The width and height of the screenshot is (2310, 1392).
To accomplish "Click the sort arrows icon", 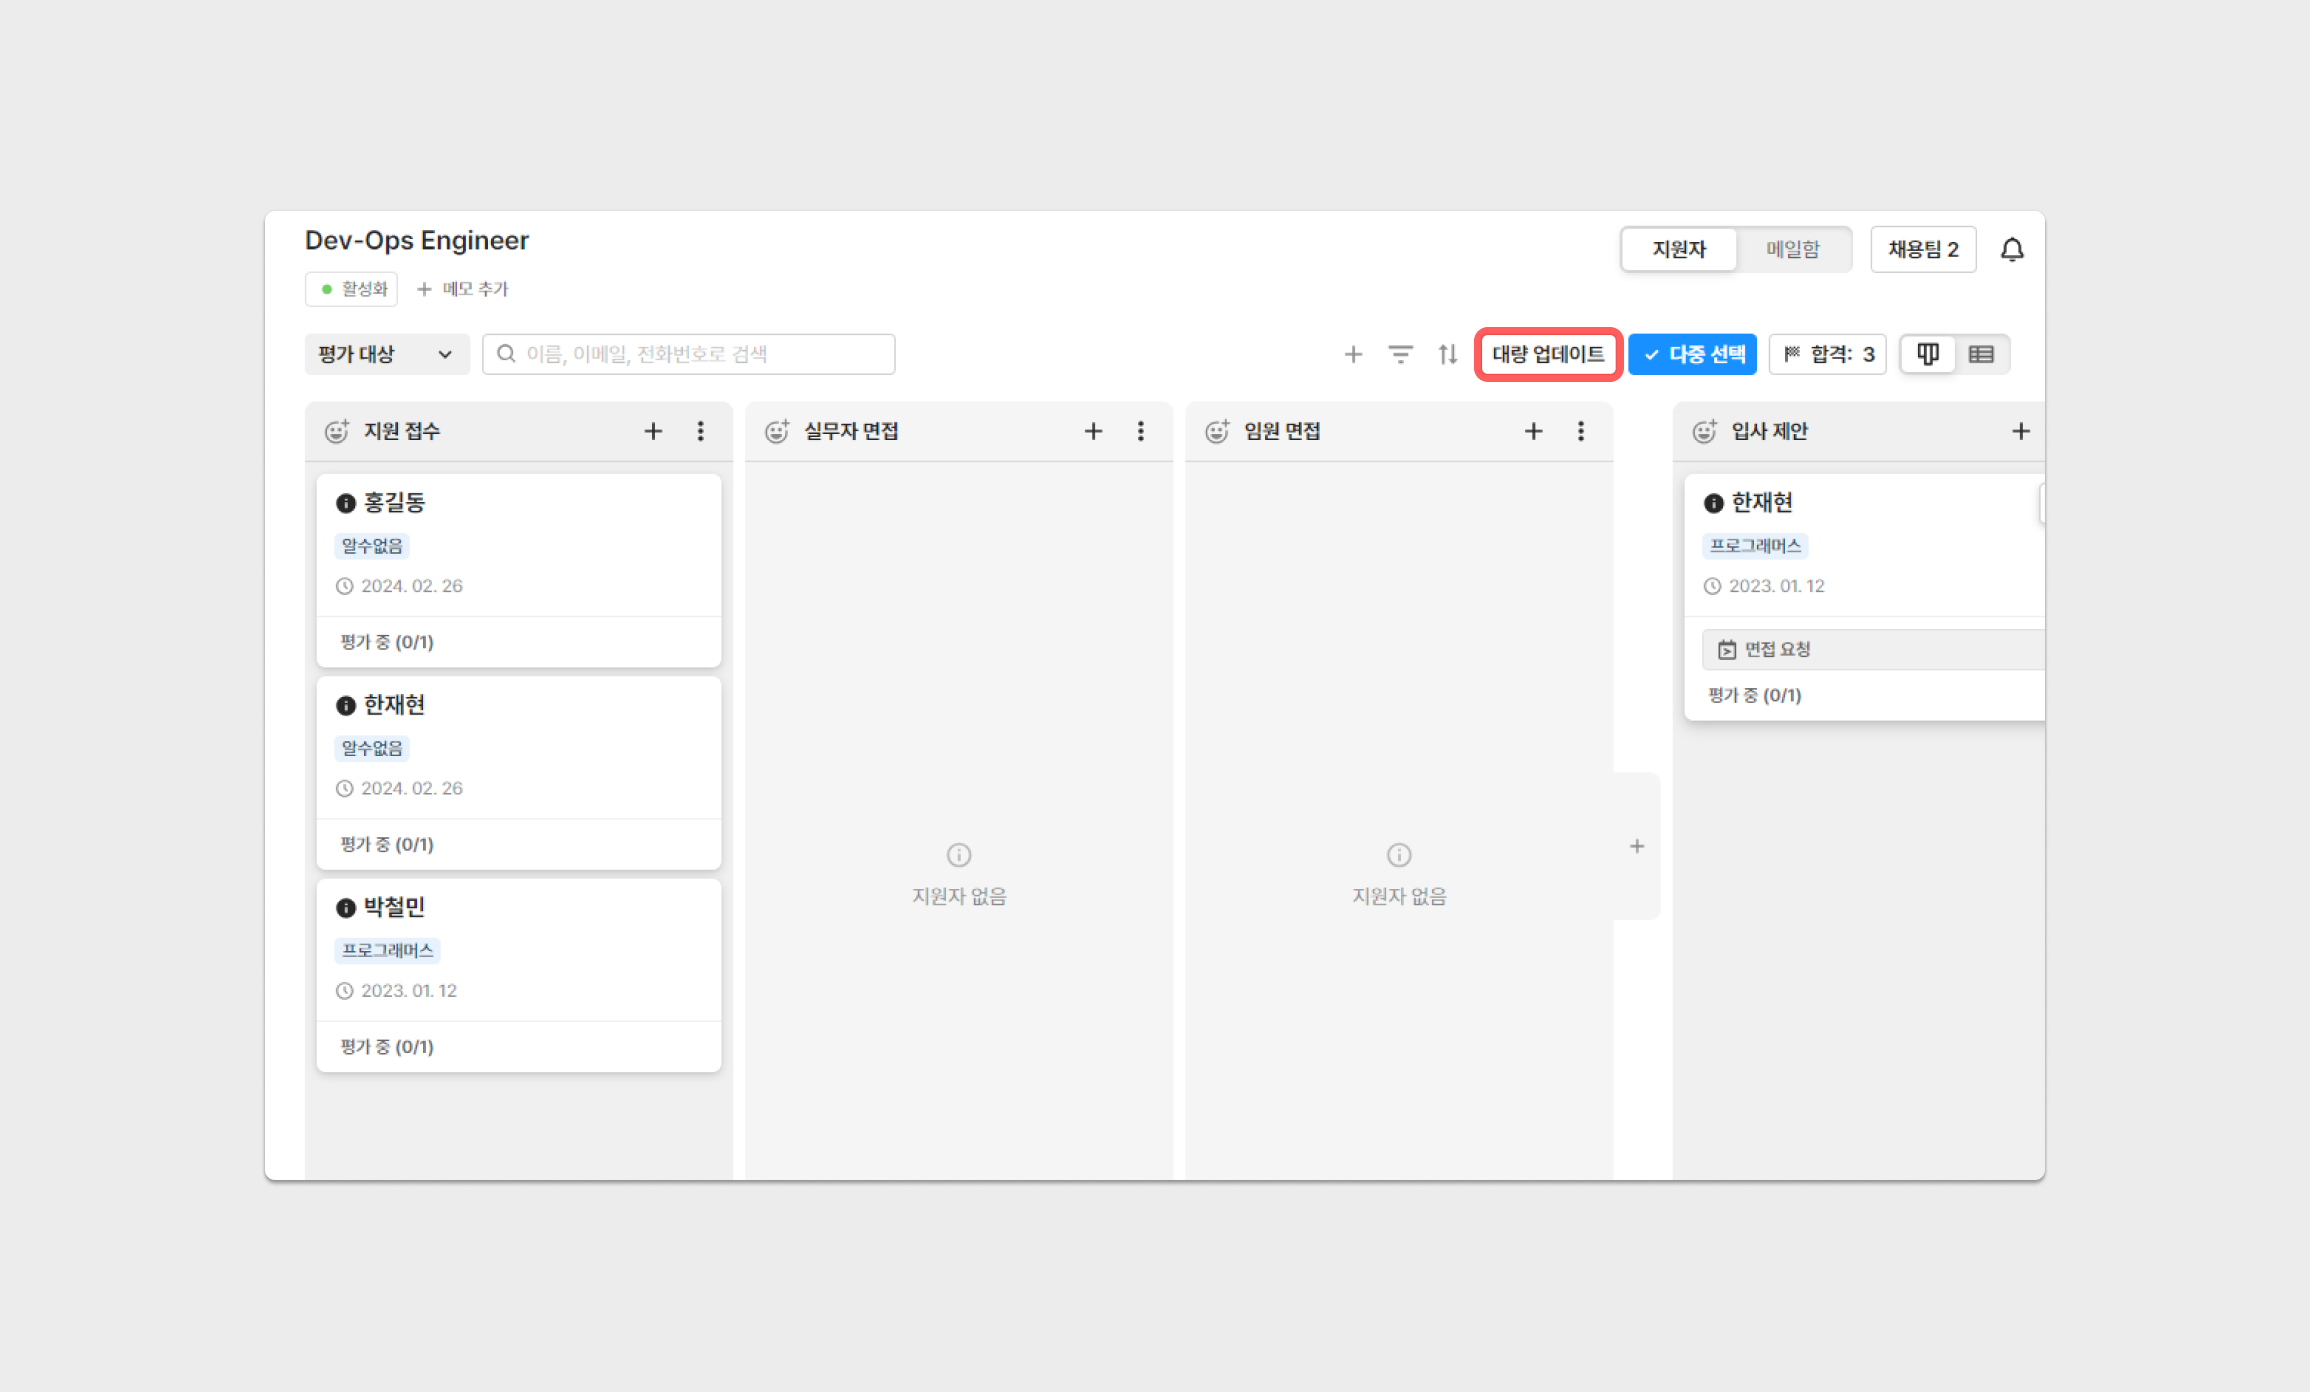I will point(1447,354).
